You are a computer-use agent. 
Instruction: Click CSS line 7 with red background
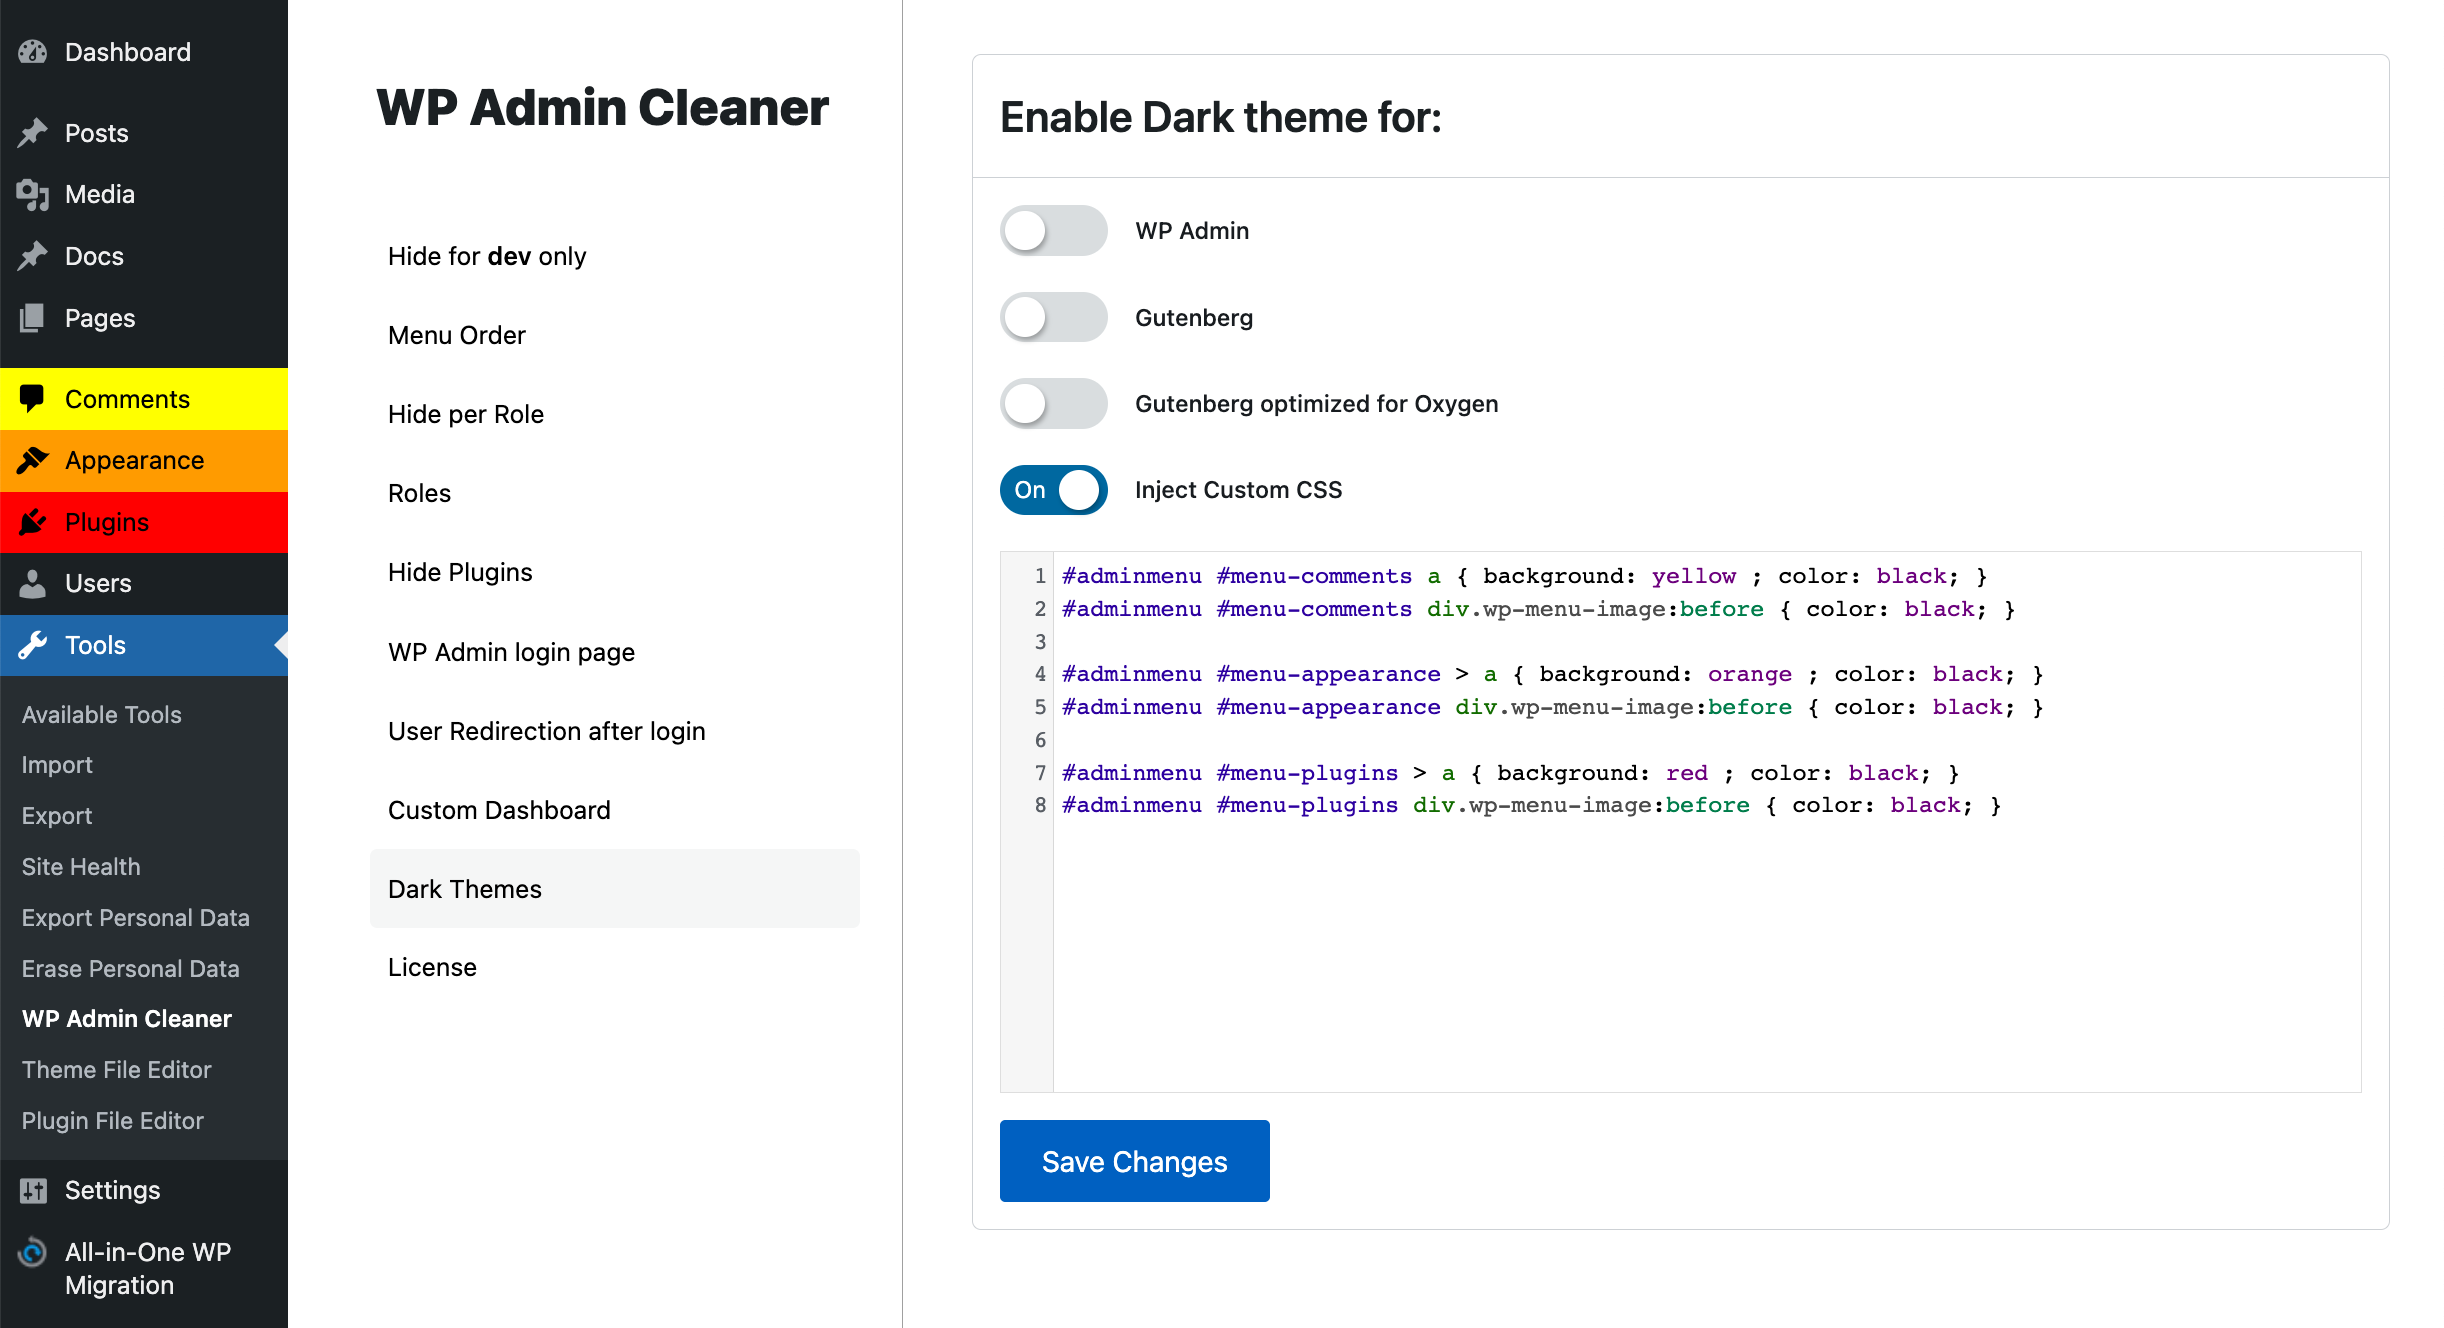(x=1510, y=773)
